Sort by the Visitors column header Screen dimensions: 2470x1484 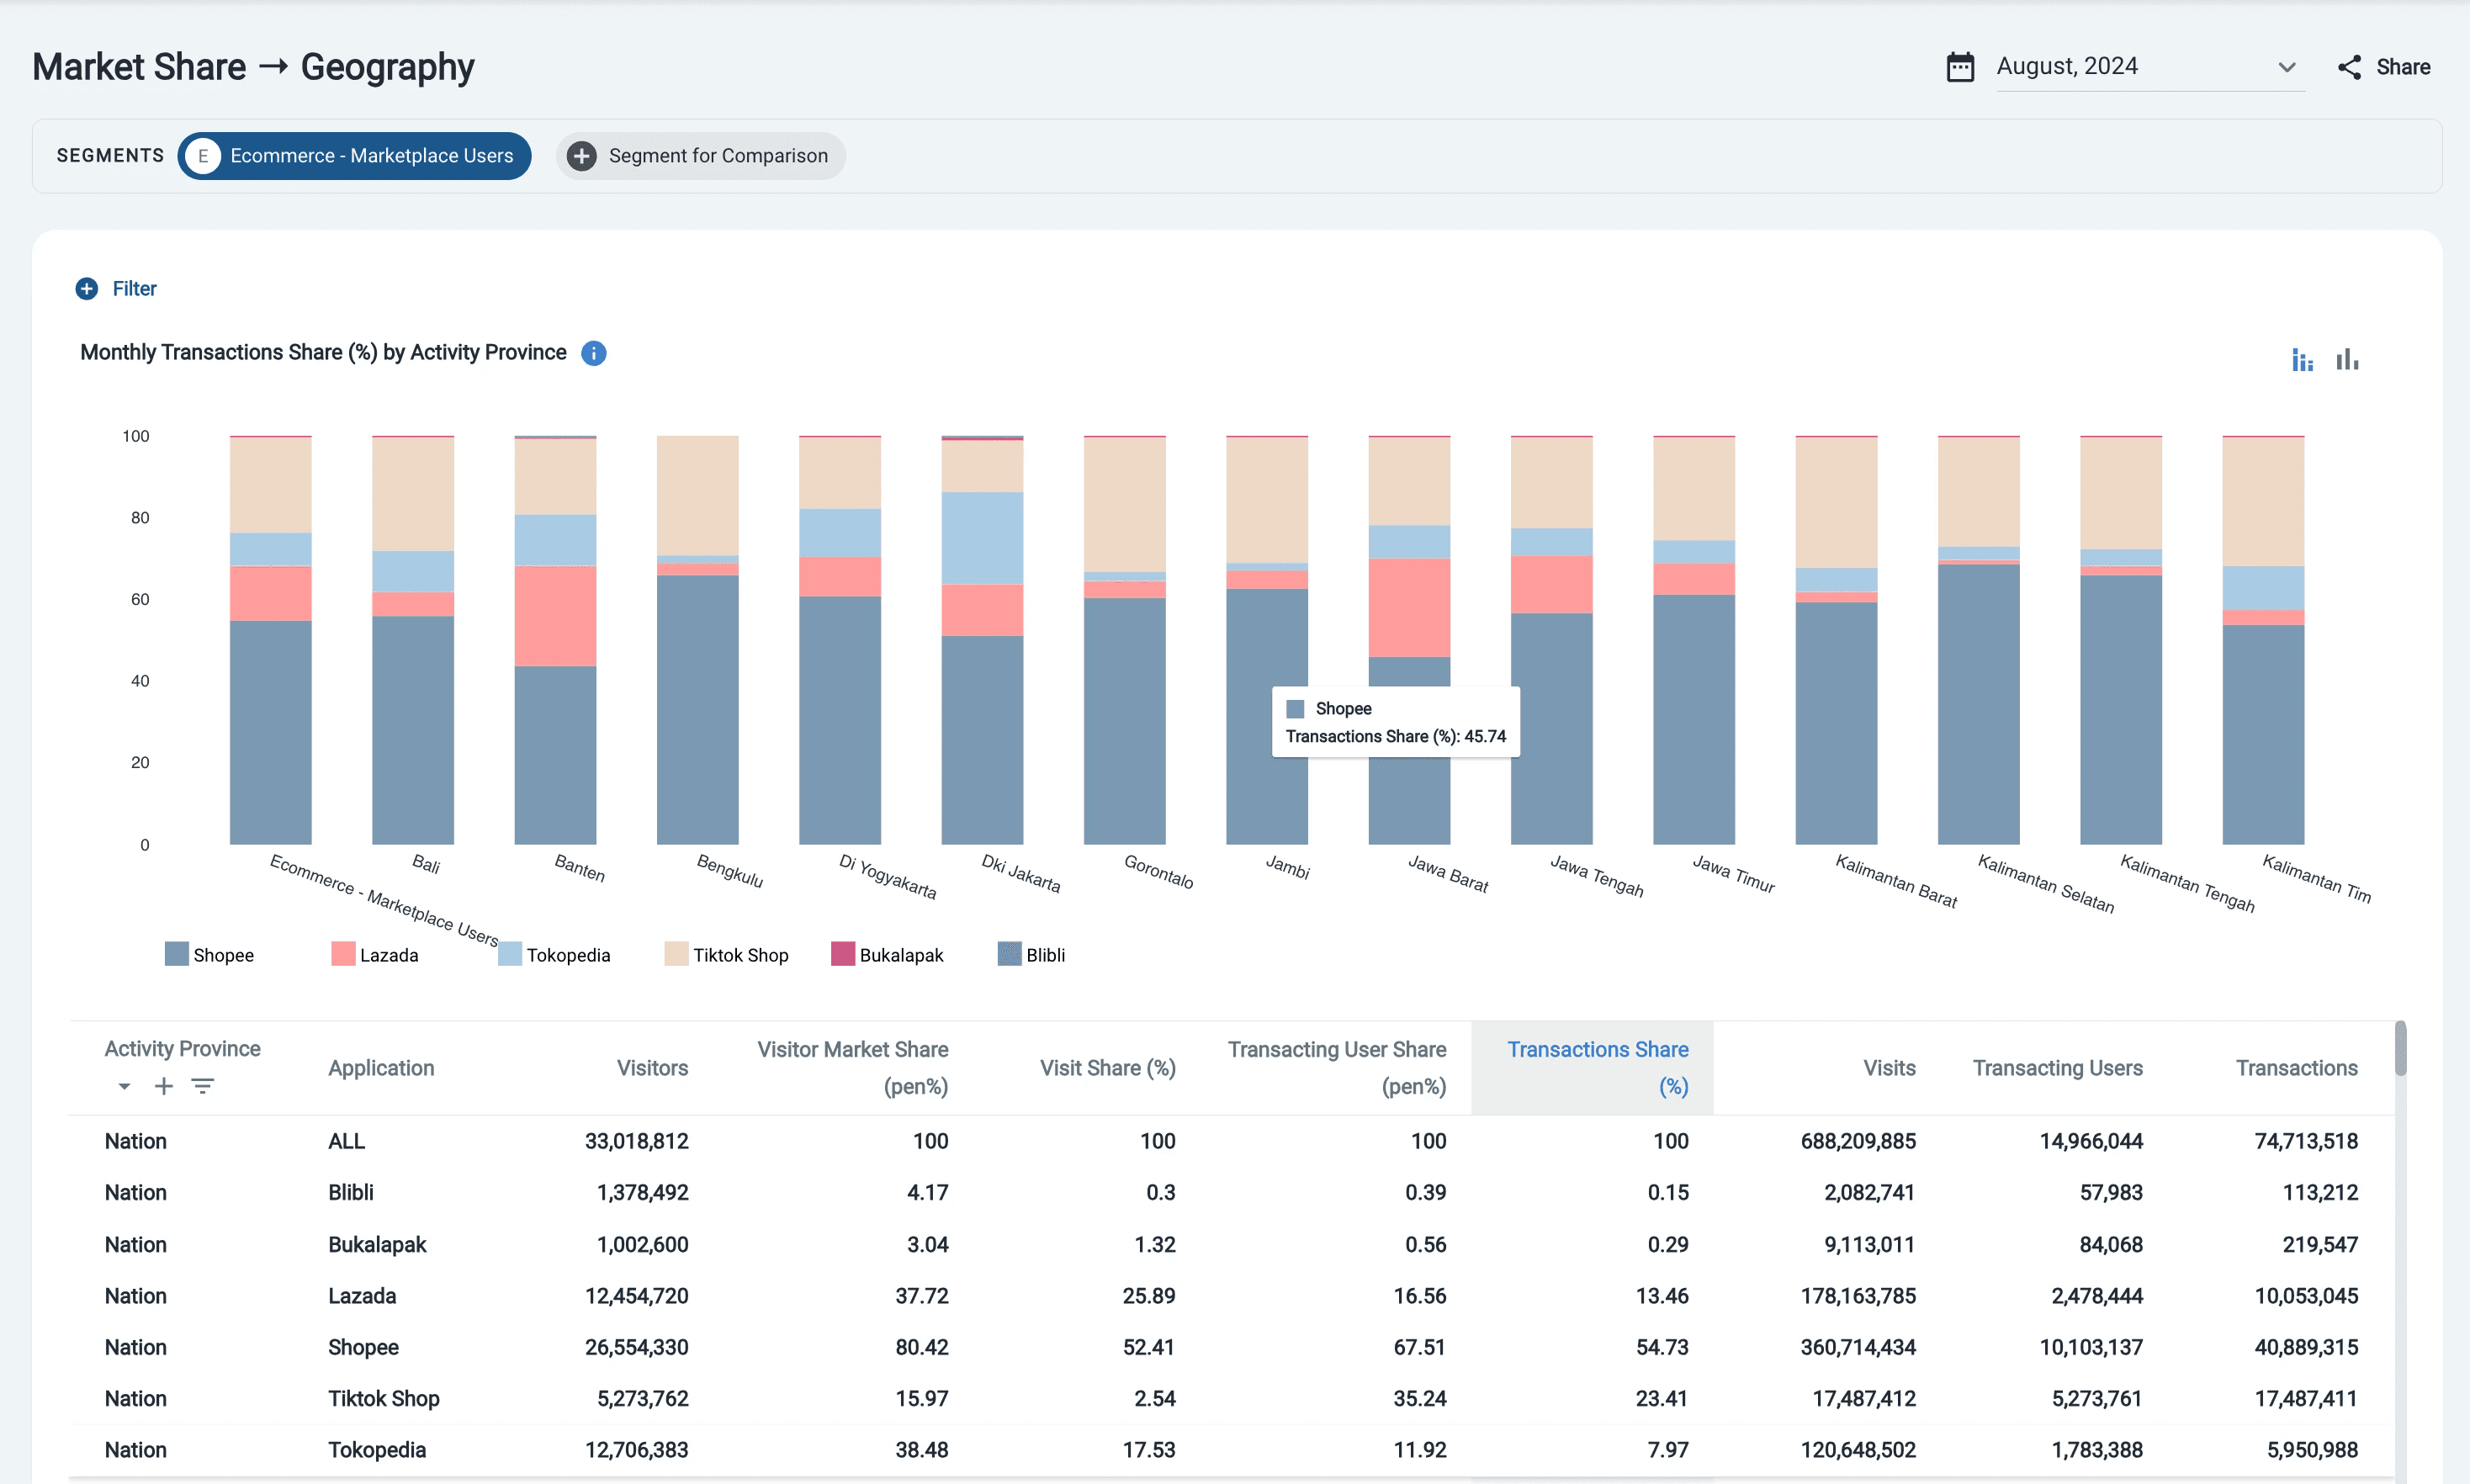click(652, 1068)
